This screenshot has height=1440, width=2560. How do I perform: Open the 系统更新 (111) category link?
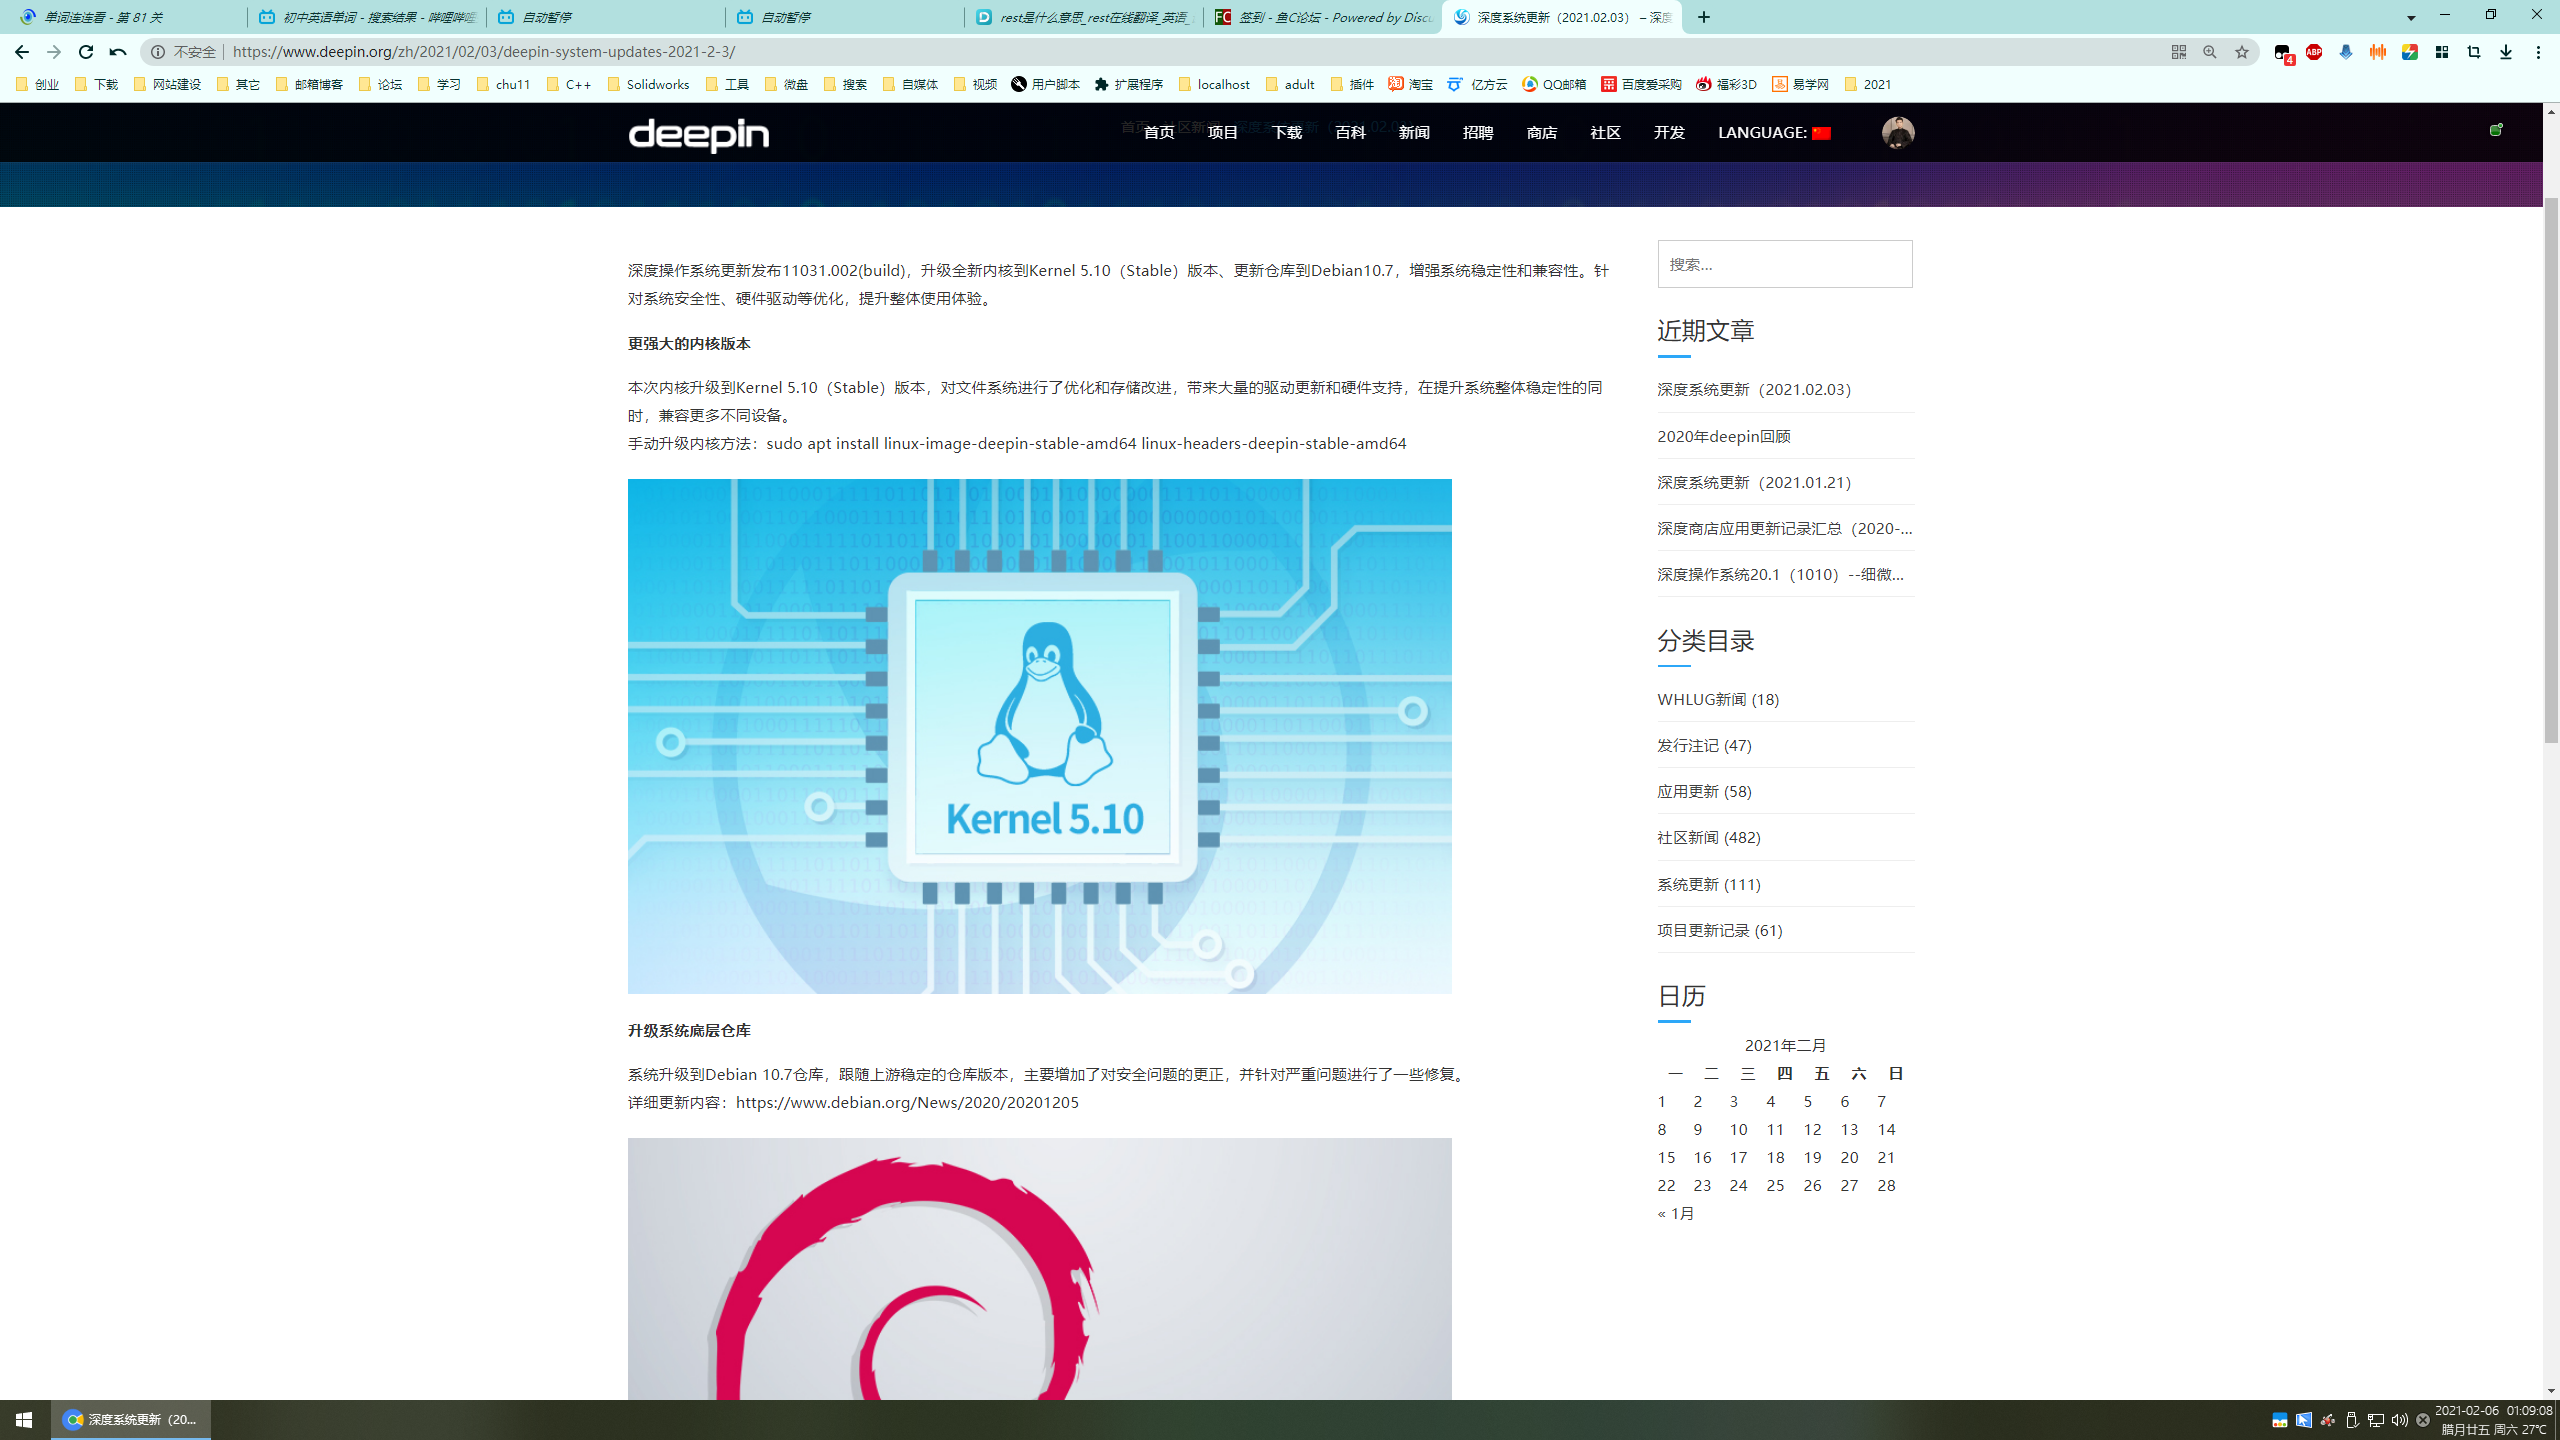point(1708,884)
